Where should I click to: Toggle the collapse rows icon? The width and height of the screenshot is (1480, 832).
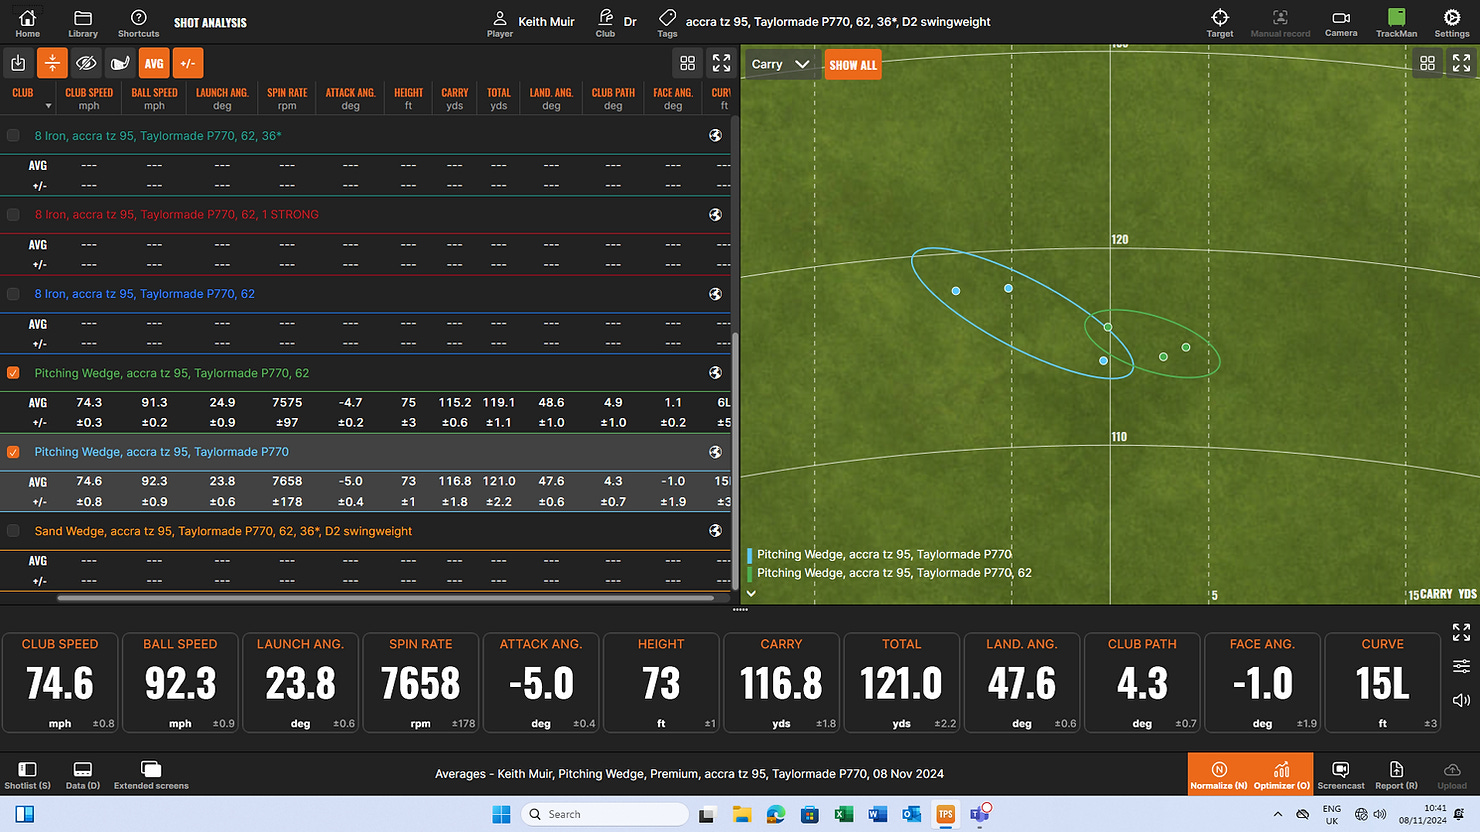[52, 63]
